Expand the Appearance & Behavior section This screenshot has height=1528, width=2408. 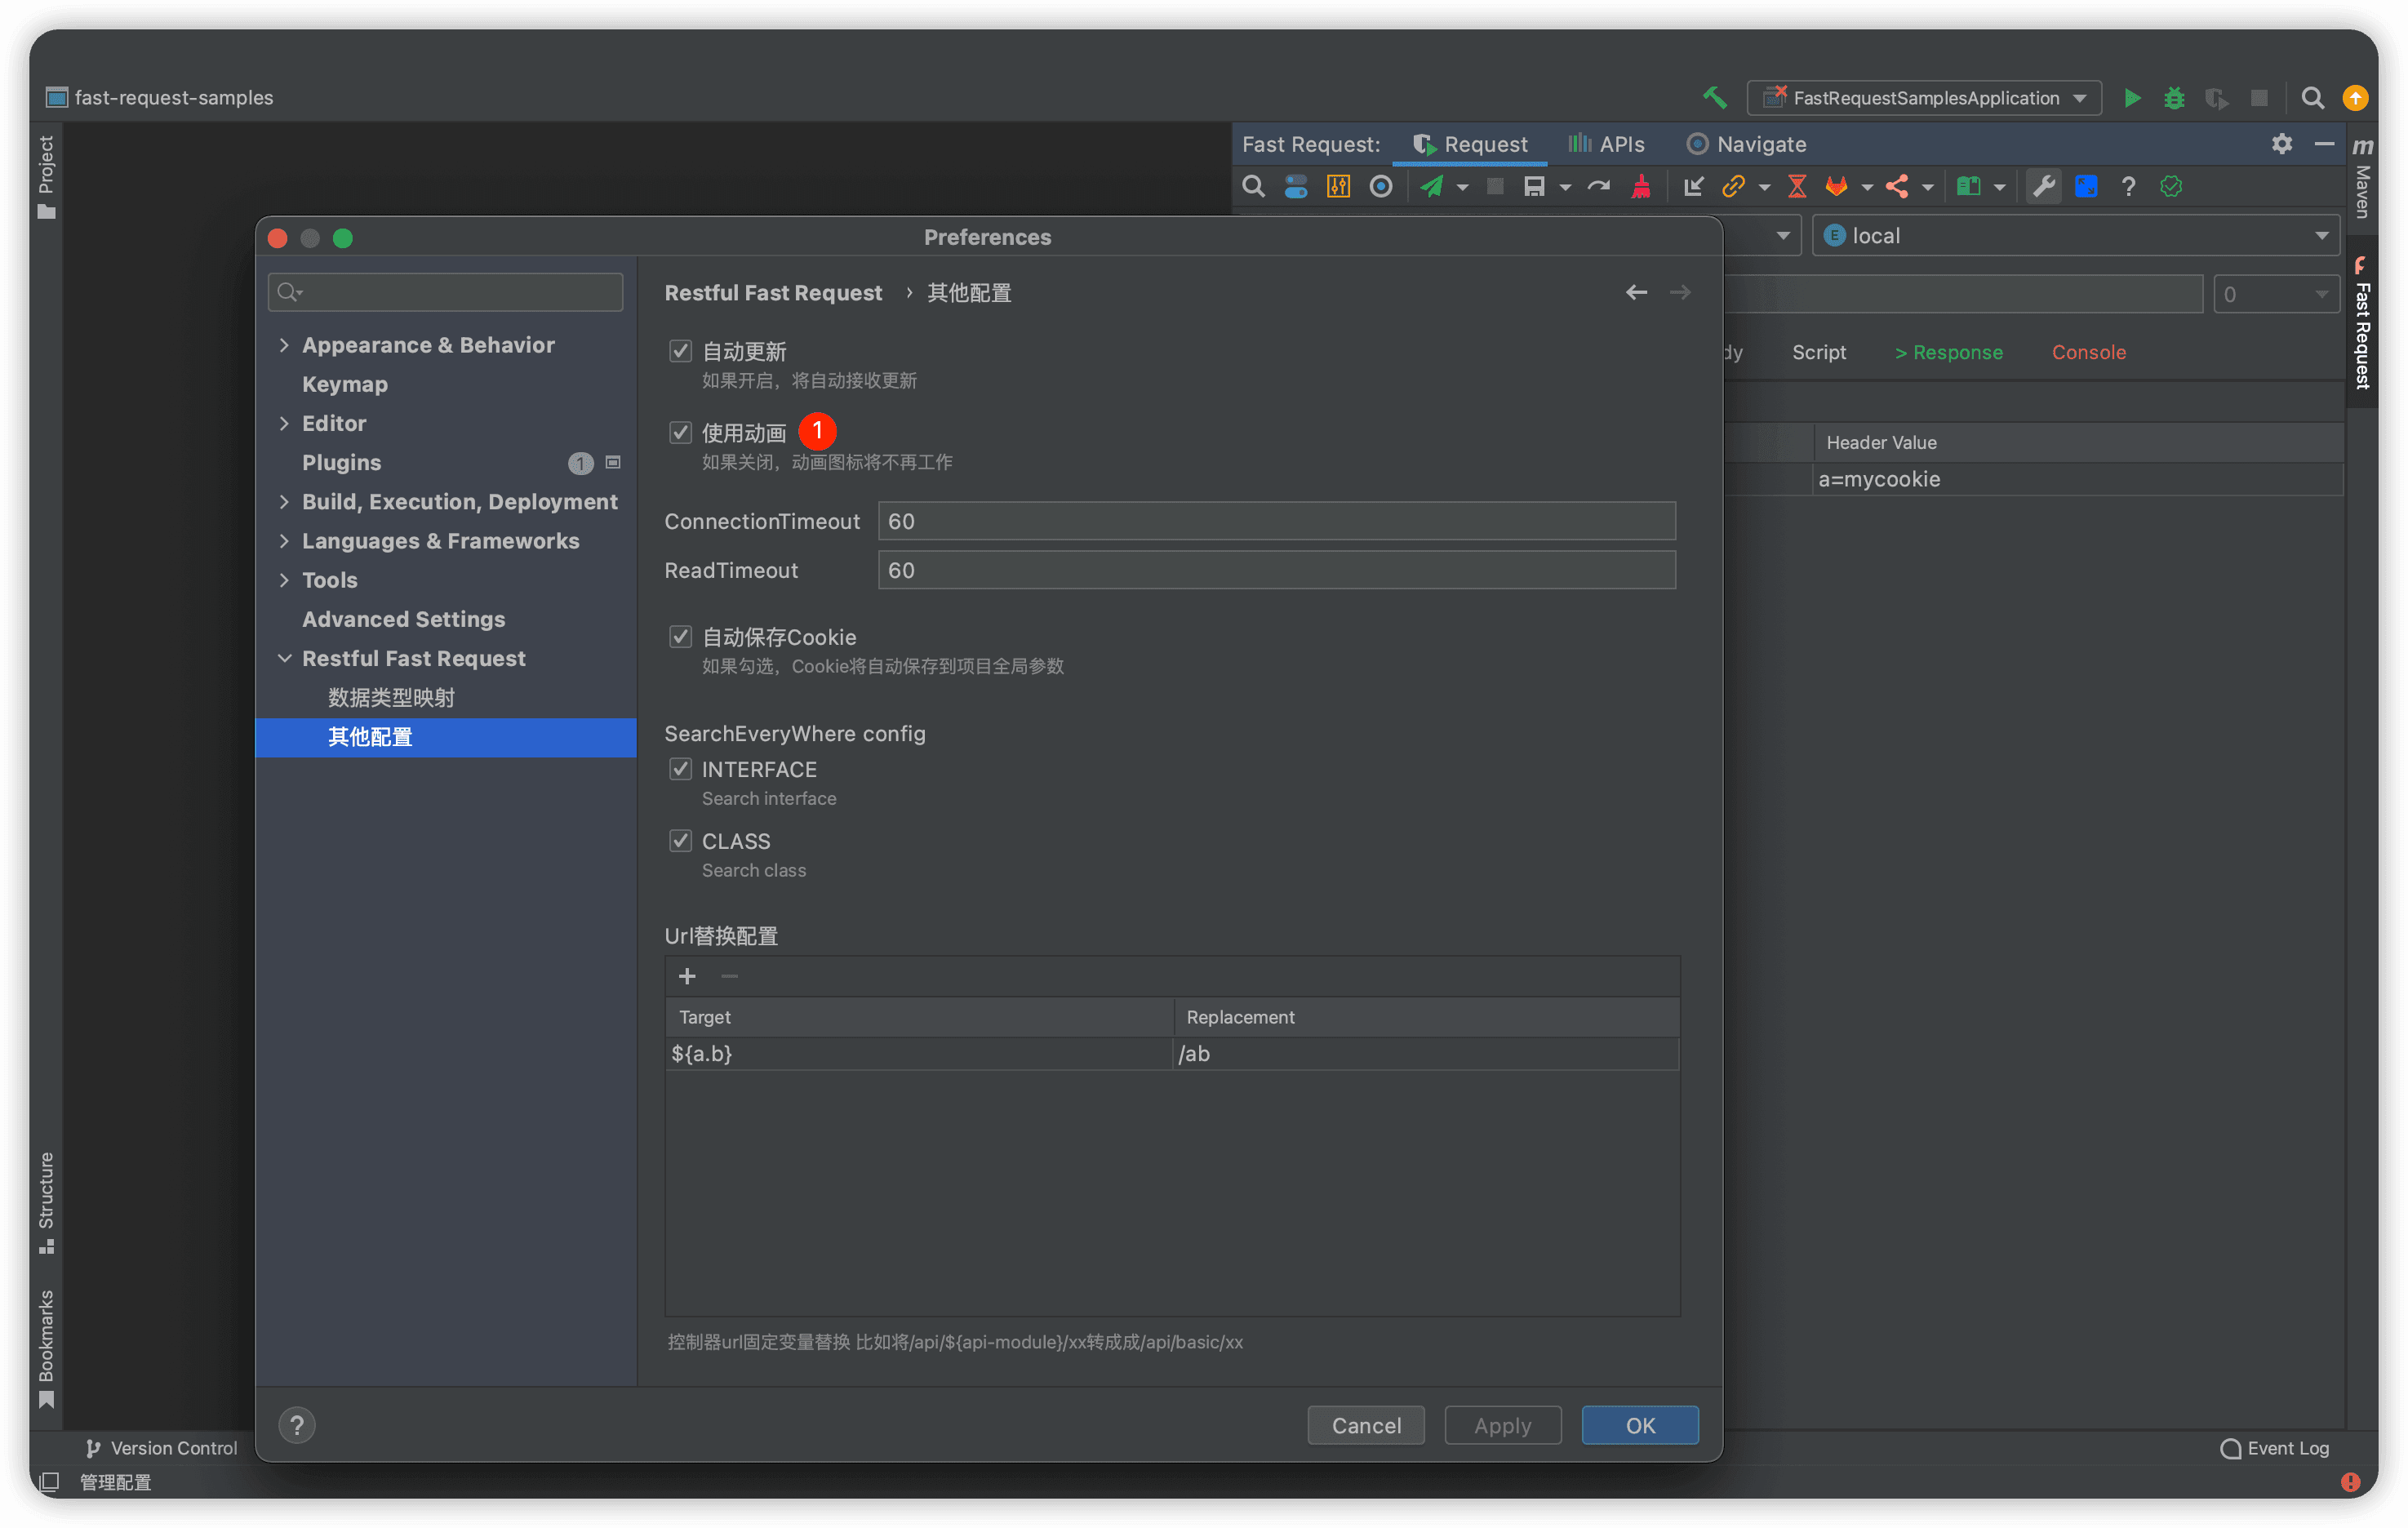pos(285,344)
